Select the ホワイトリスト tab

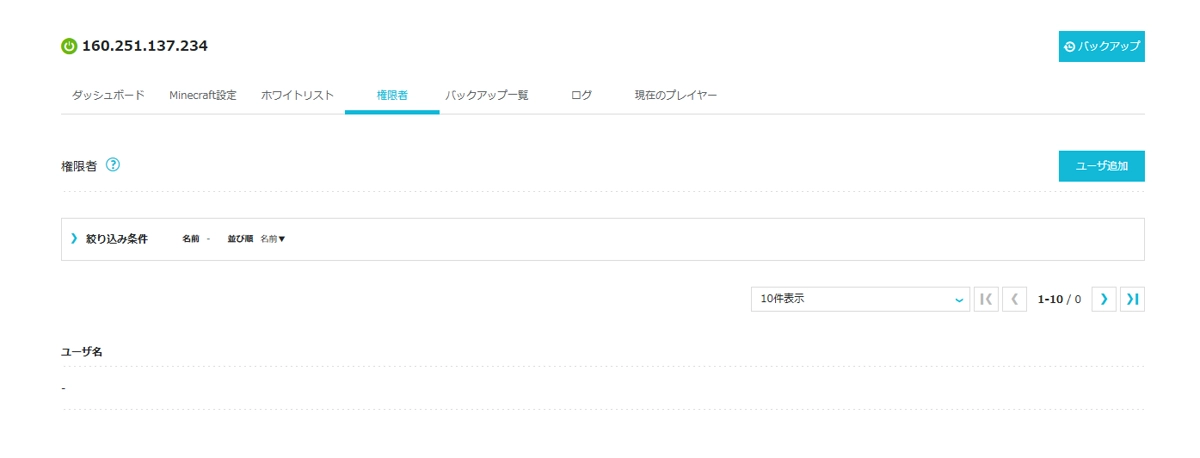(x=297, y=95)
